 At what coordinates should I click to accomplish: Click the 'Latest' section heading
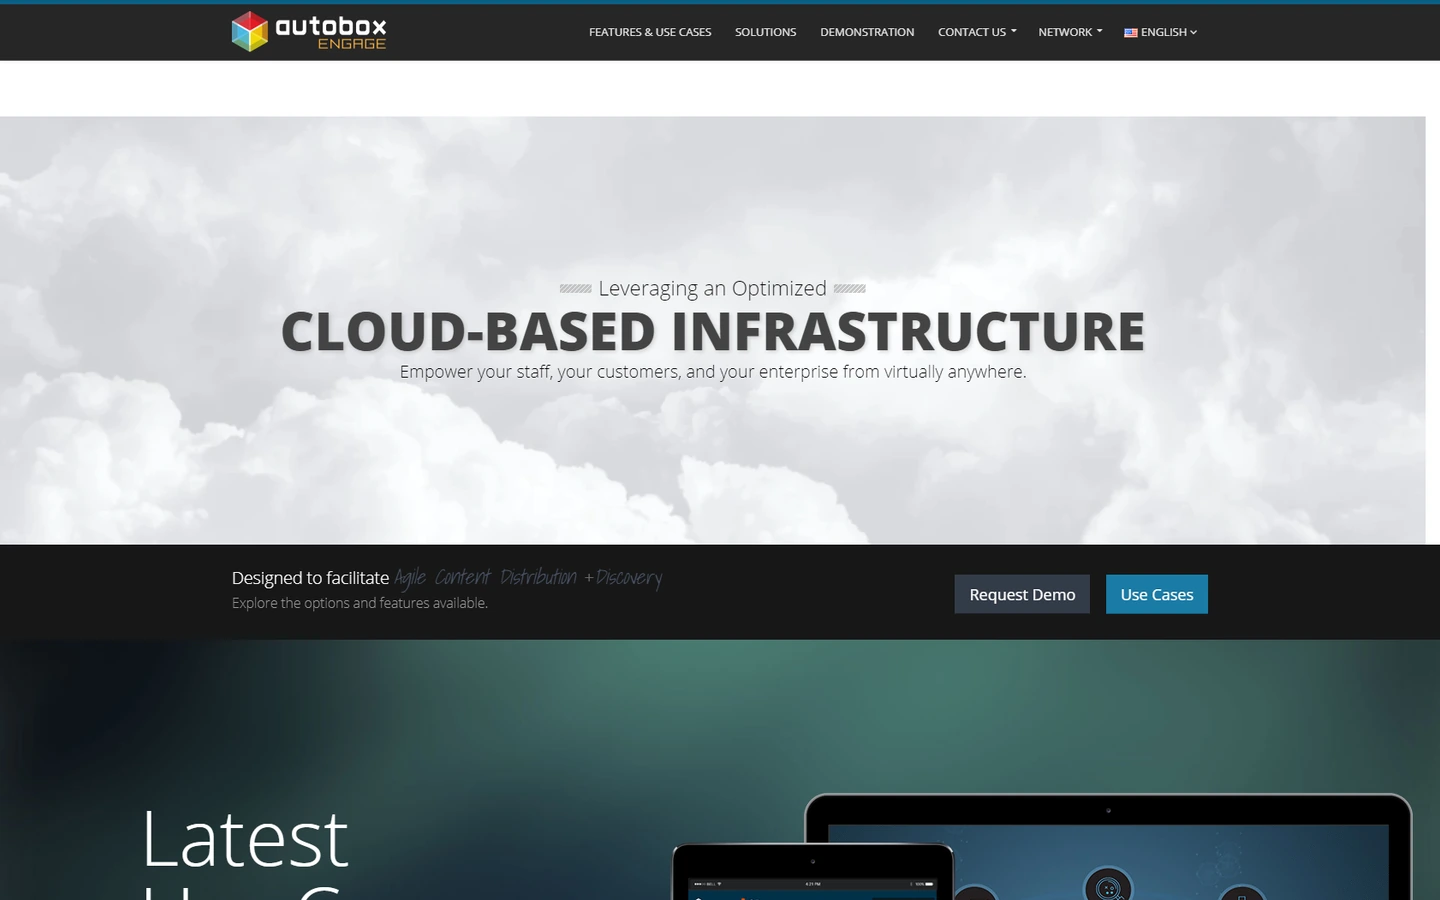[245, 839]
